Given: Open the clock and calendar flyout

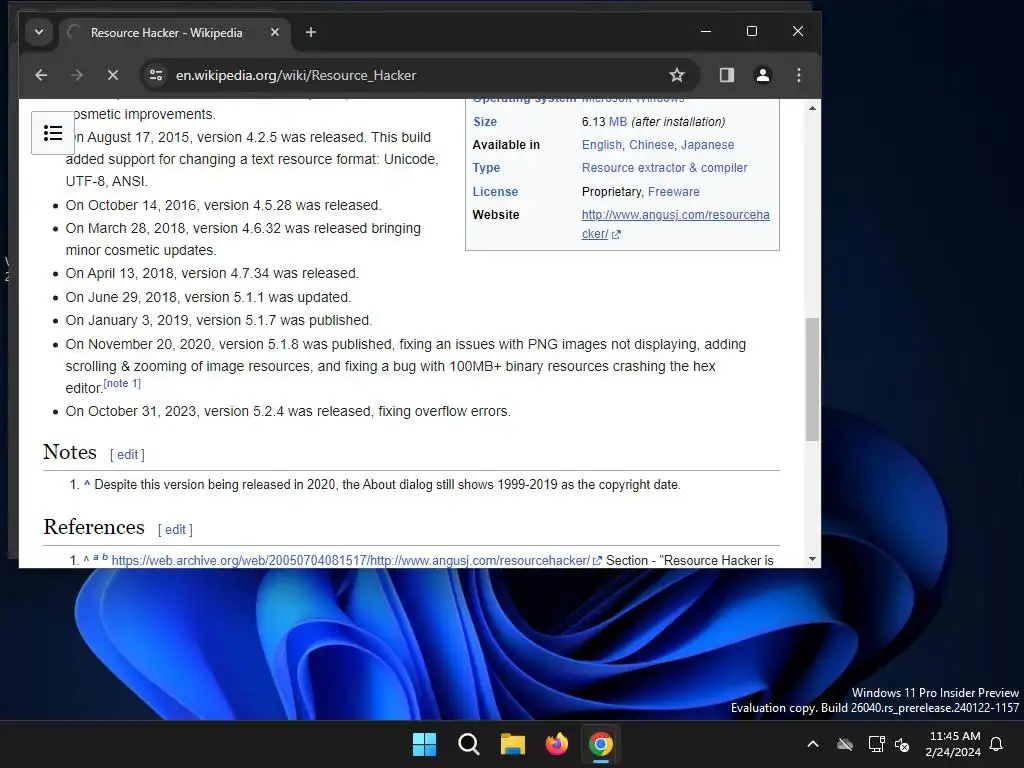Looking at the screenshot, I should point(953,744).
